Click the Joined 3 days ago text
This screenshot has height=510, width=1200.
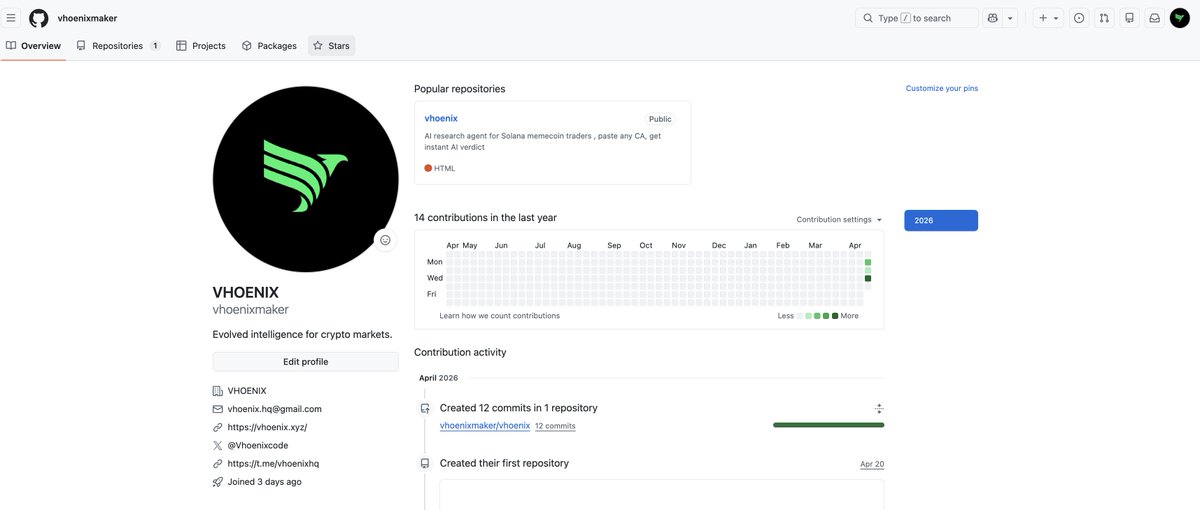pyautogui.click(x=265, y=481)
